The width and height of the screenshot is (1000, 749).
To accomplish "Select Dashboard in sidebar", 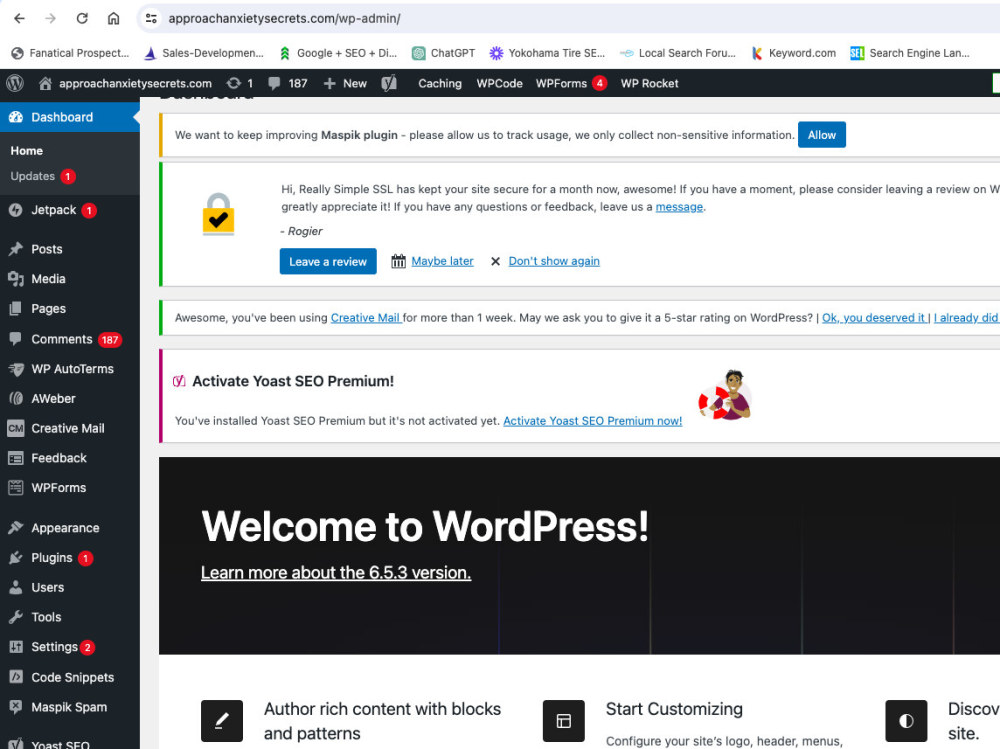I will 70,117.
